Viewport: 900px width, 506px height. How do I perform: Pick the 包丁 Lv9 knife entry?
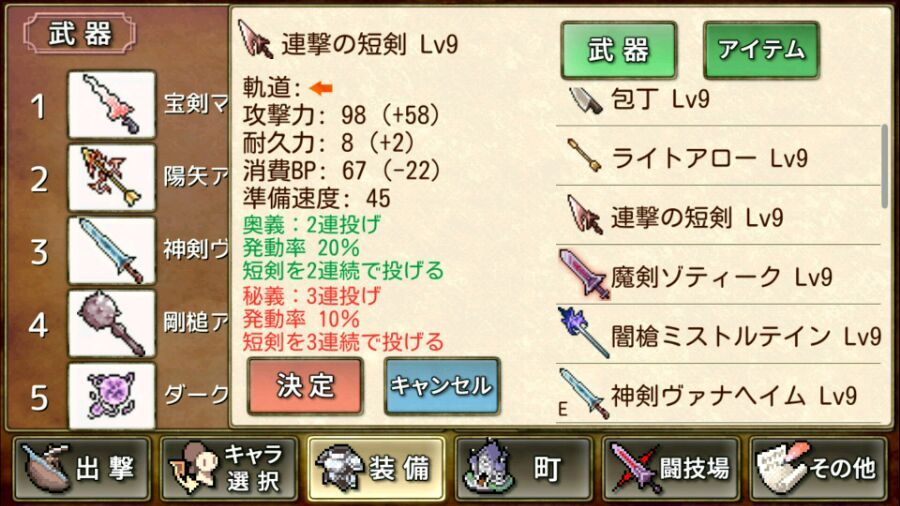719,102
